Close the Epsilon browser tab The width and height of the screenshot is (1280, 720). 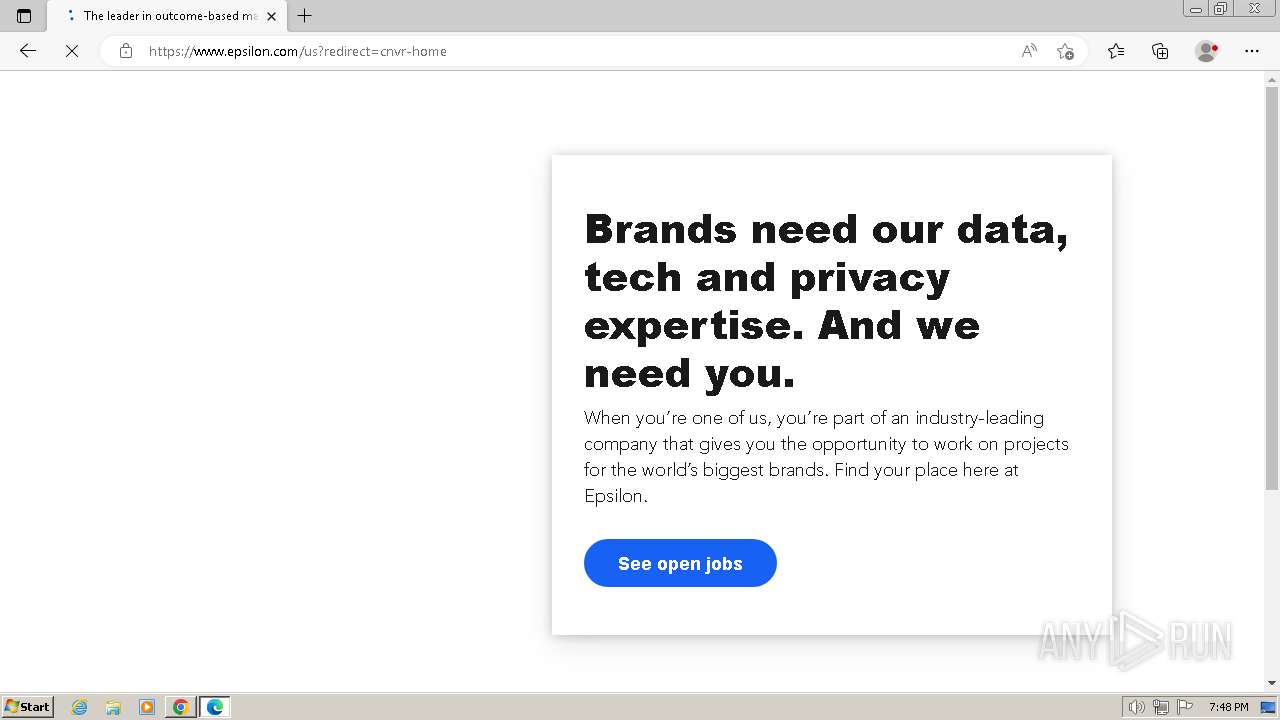[271, 16]
